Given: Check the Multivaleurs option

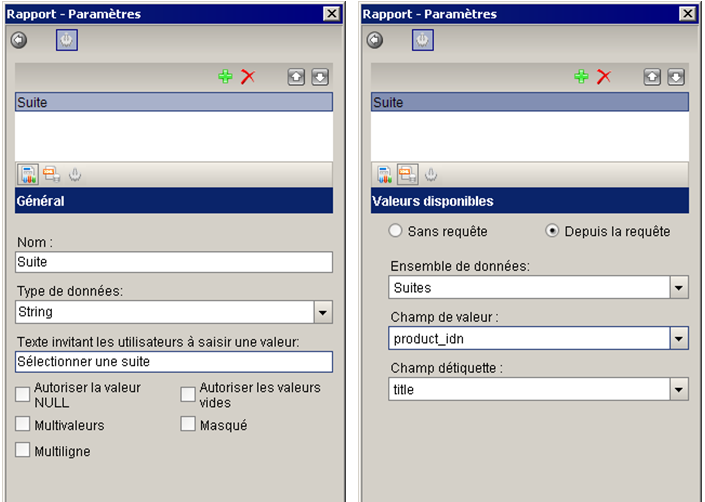Looking at the screenshot, I should point(23,425).
